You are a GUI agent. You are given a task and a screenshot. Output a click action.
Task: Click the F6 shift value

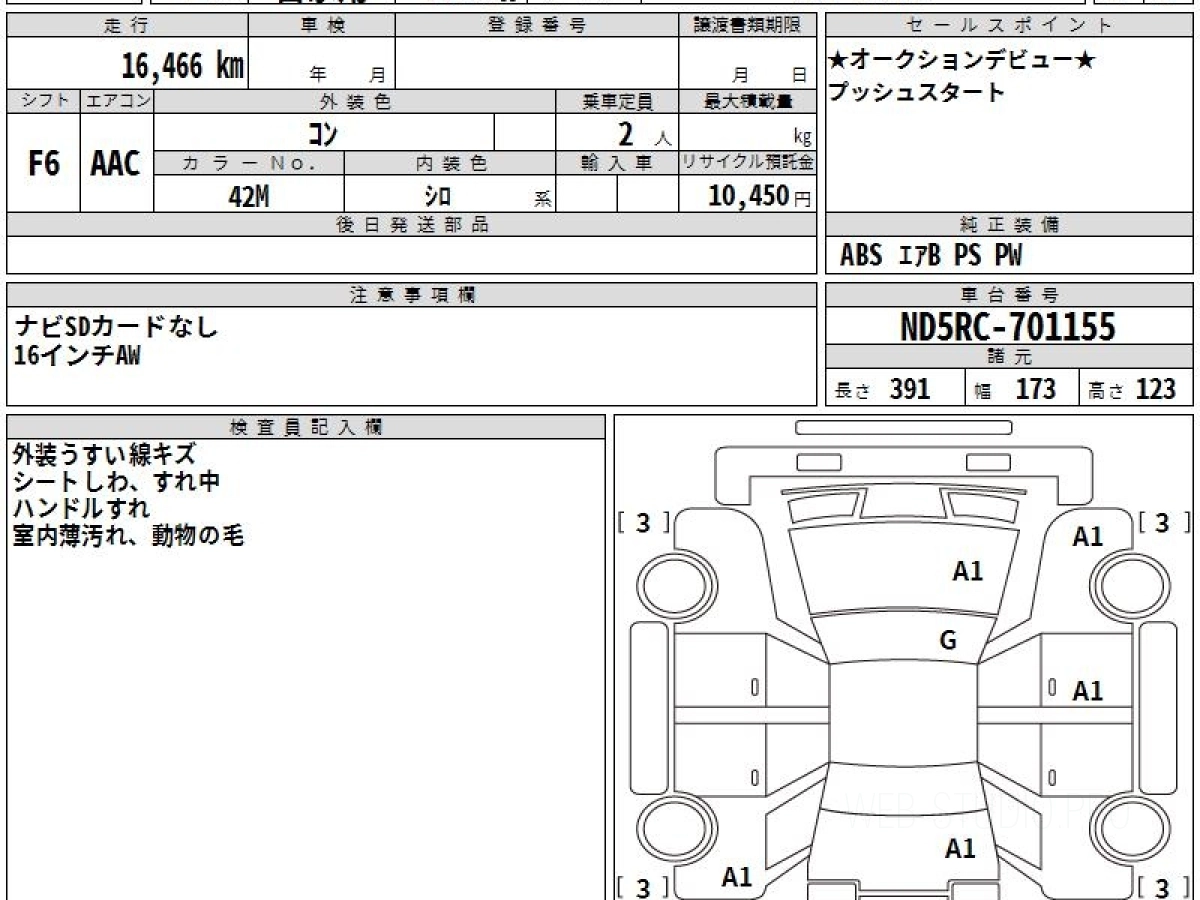[44, 164]
